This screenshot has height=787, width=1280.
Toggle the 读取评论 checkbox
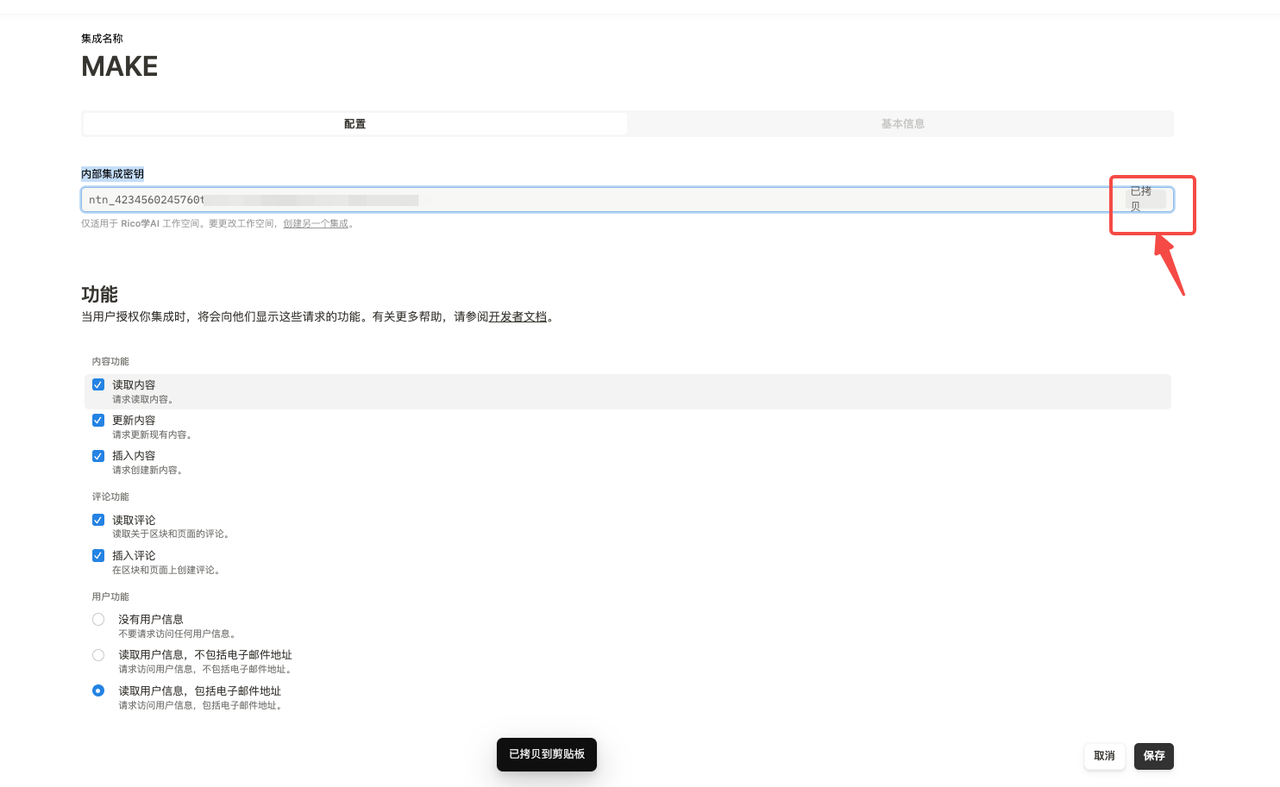[x=98, y=520]
